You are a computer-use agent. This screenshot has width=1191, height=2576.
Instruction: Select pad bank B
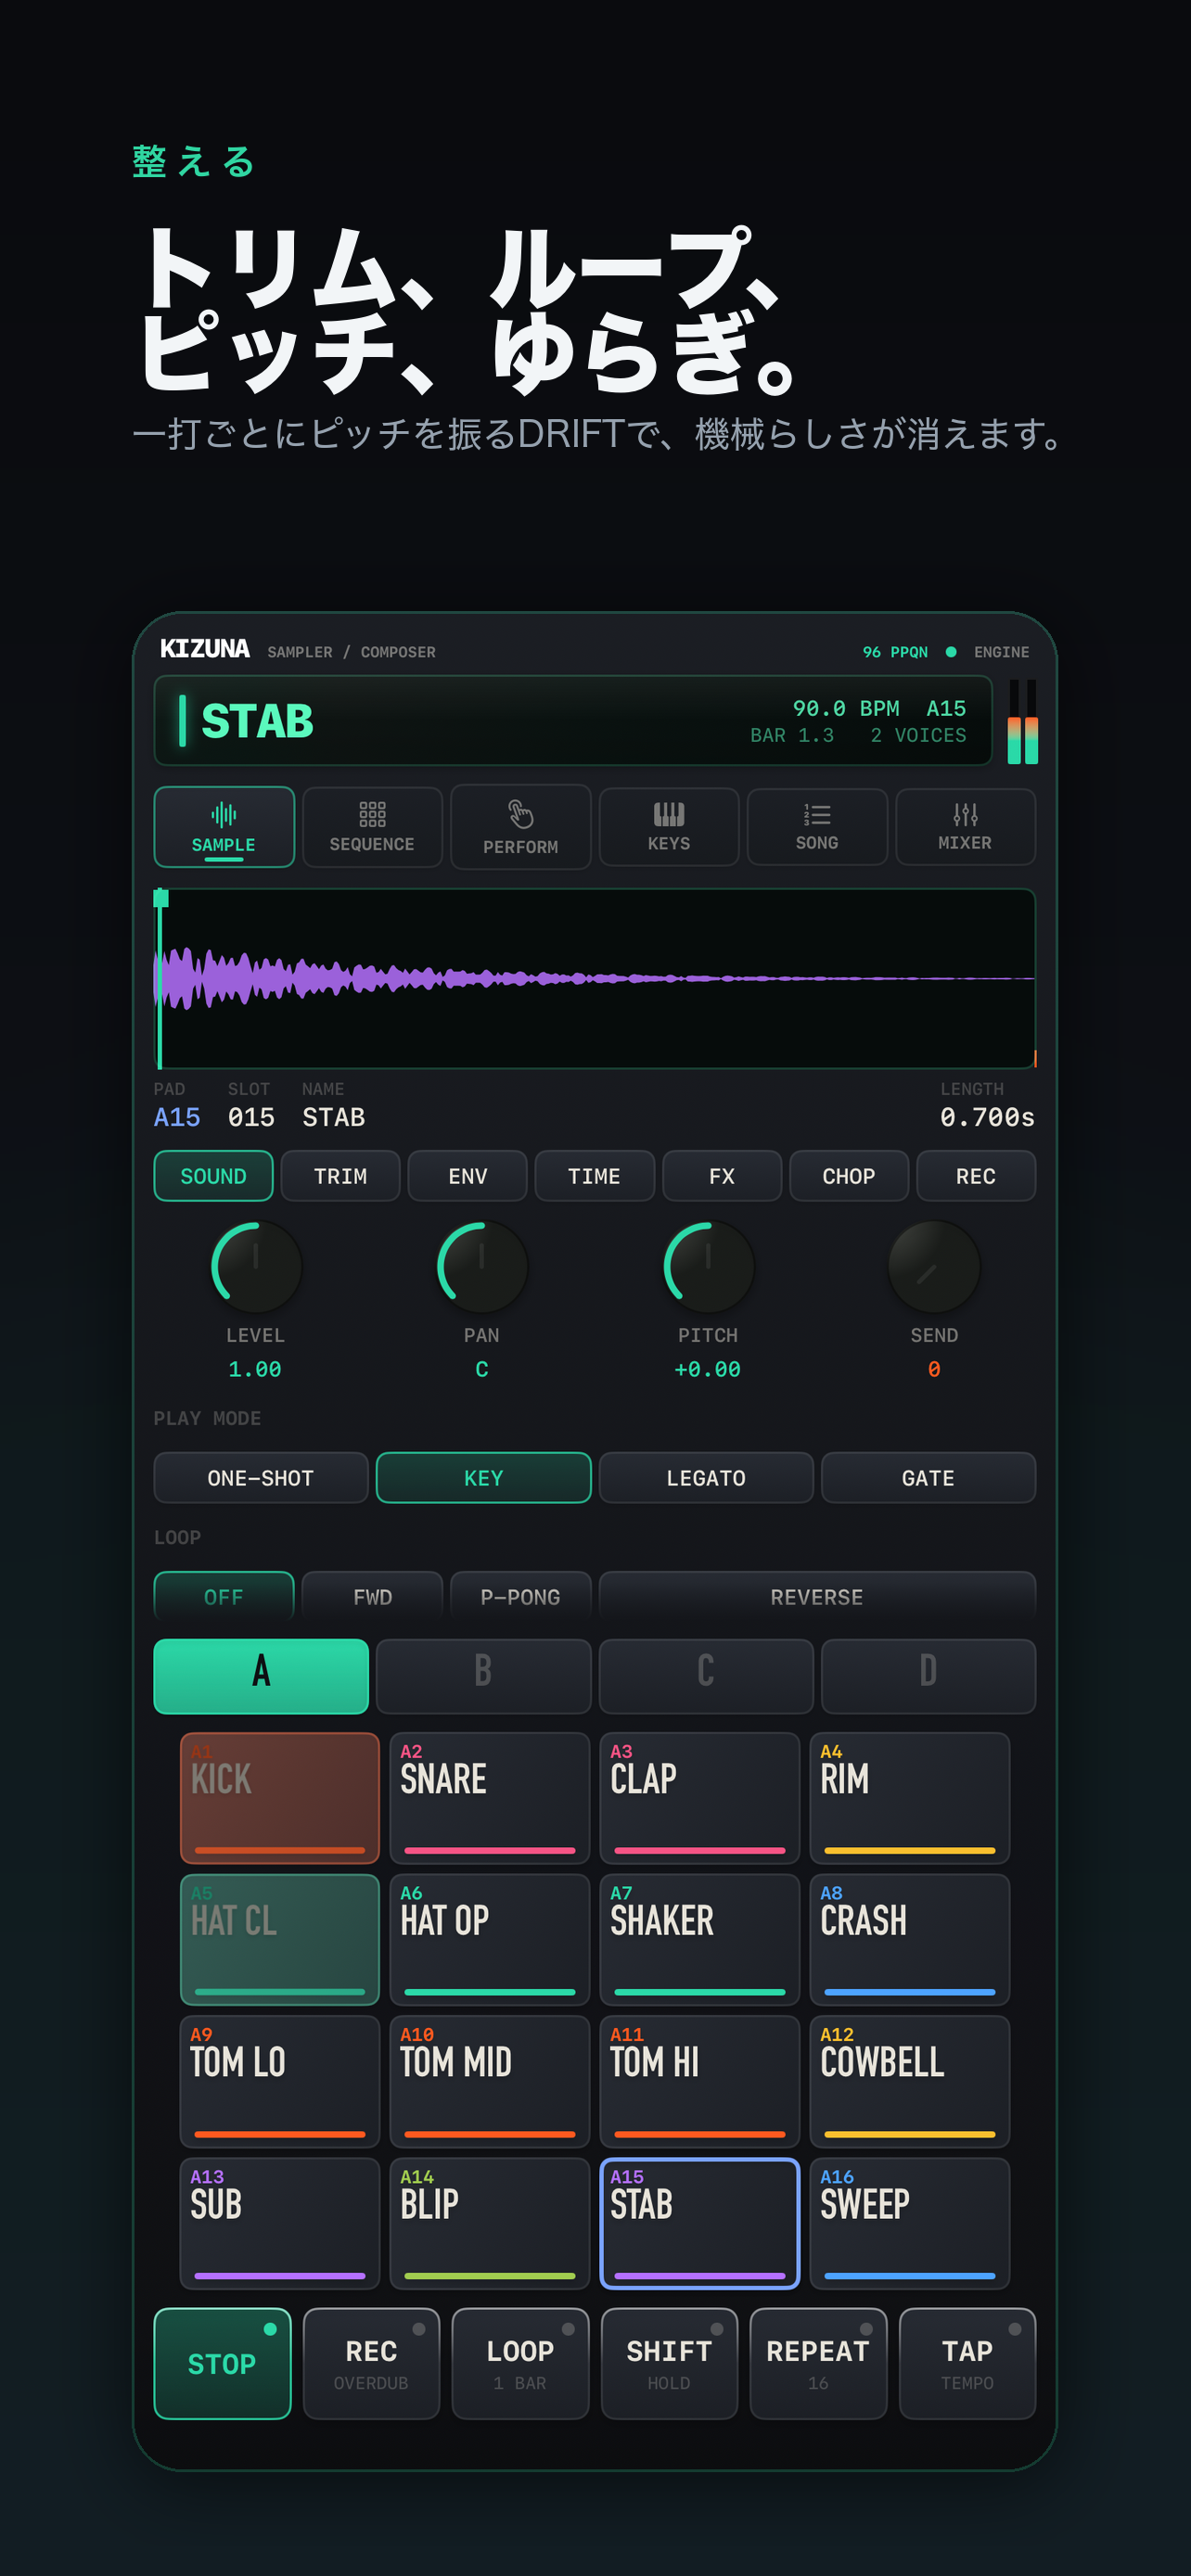click(x=483, y=1675)
